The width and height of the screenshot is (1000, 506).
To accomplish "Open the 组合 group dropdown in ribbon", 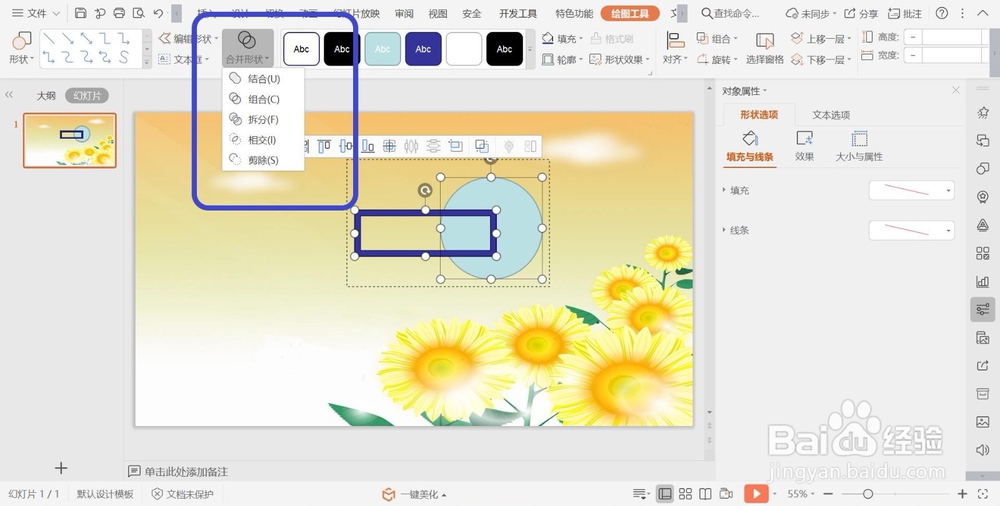I will 717,39.
